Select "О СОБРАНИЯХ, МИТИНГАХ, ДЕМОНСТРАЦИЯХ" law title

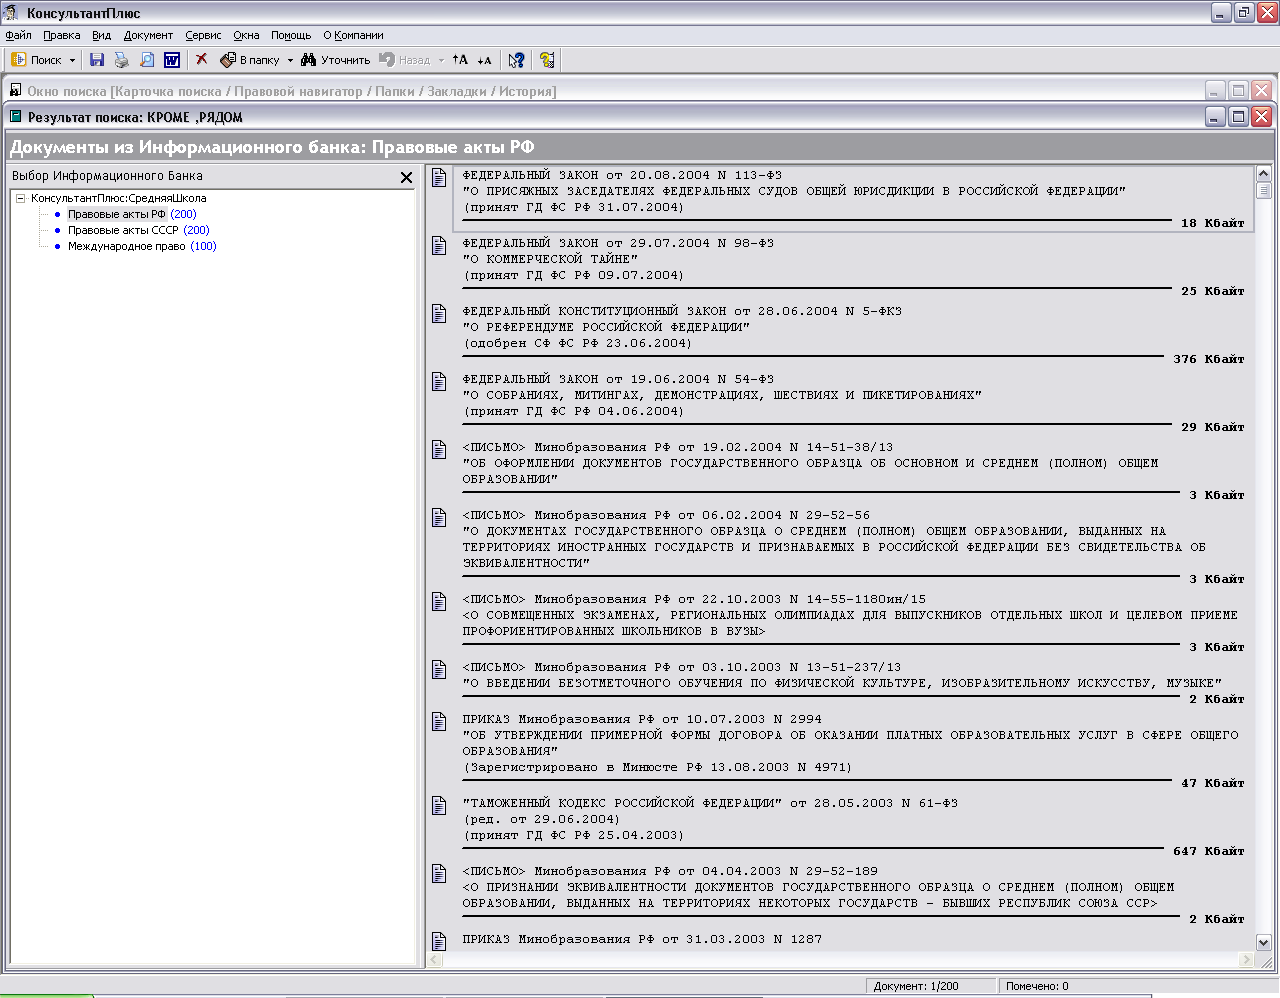722,395
